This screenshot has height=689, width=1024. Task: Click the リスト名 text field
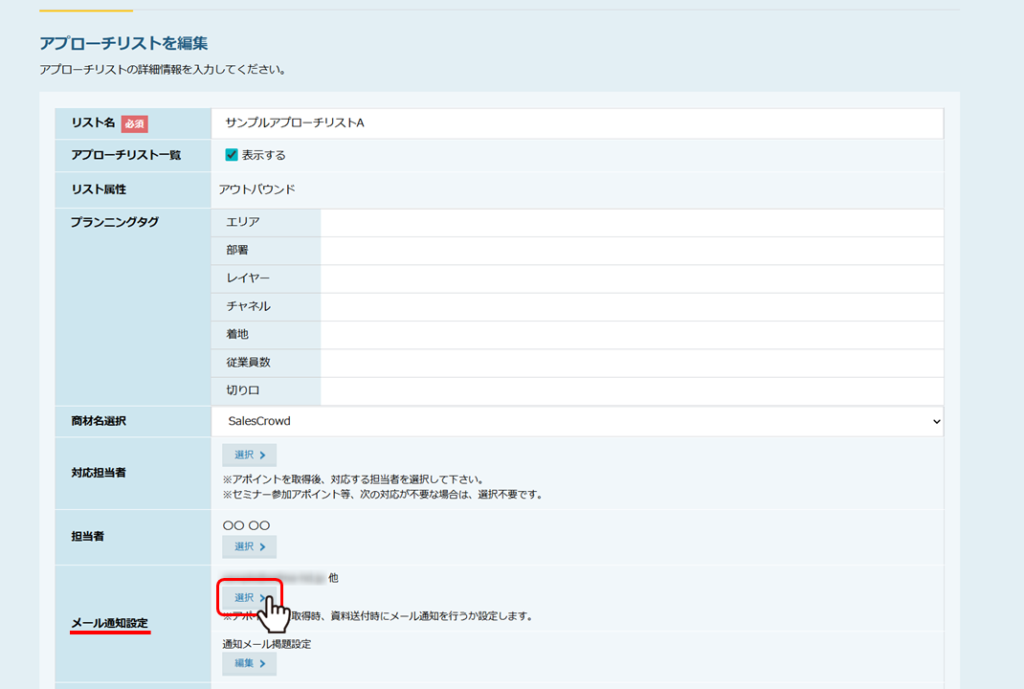click(x=577, y=123)
